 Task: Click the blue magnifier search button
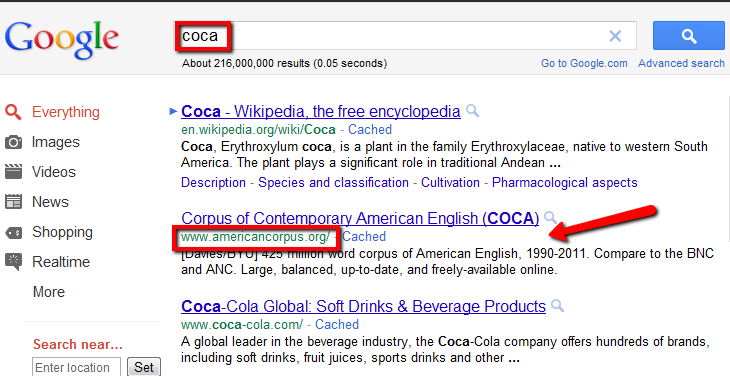point(689,35)
